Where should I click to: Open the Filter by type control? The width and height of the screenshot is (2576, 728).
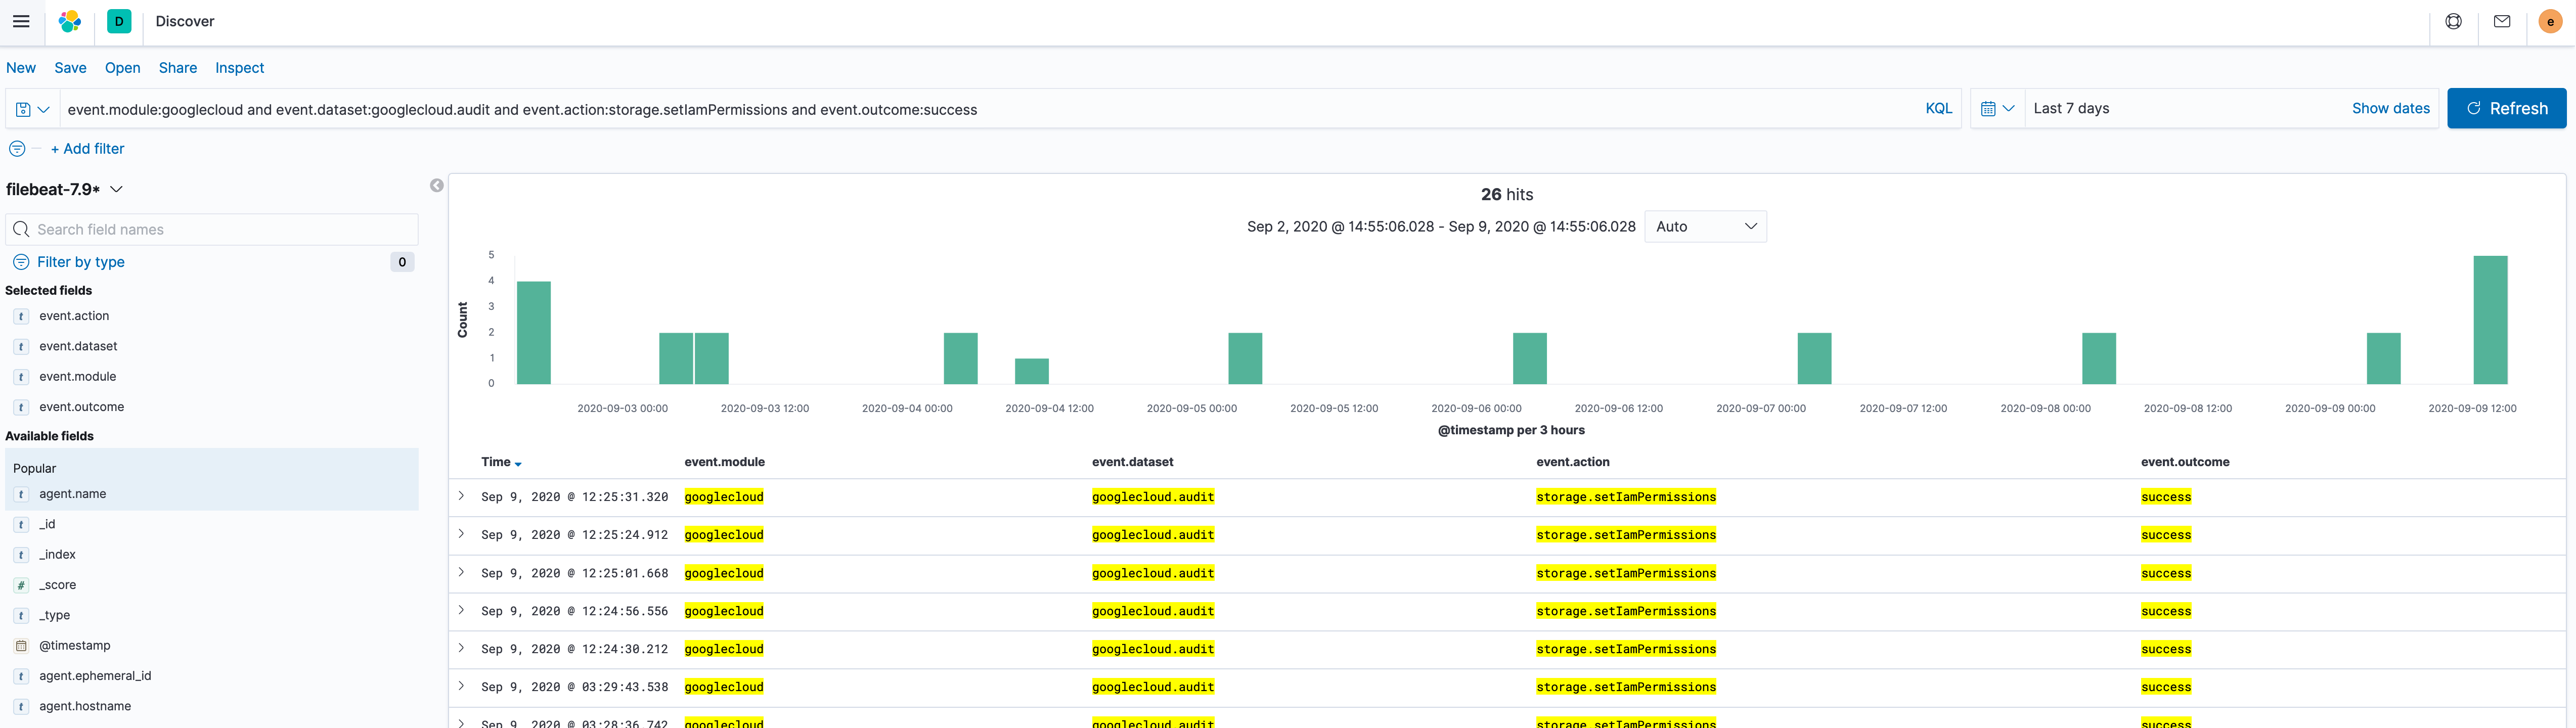tap(80, 261)
